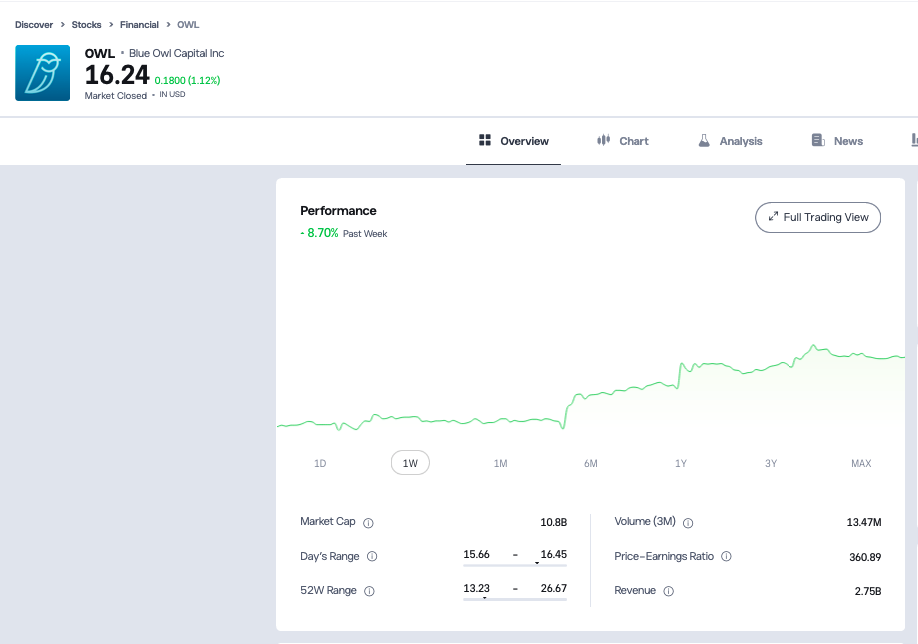Go to the News tab
The height and width of the screenshot is (644, 918).
tap(837, 141)
